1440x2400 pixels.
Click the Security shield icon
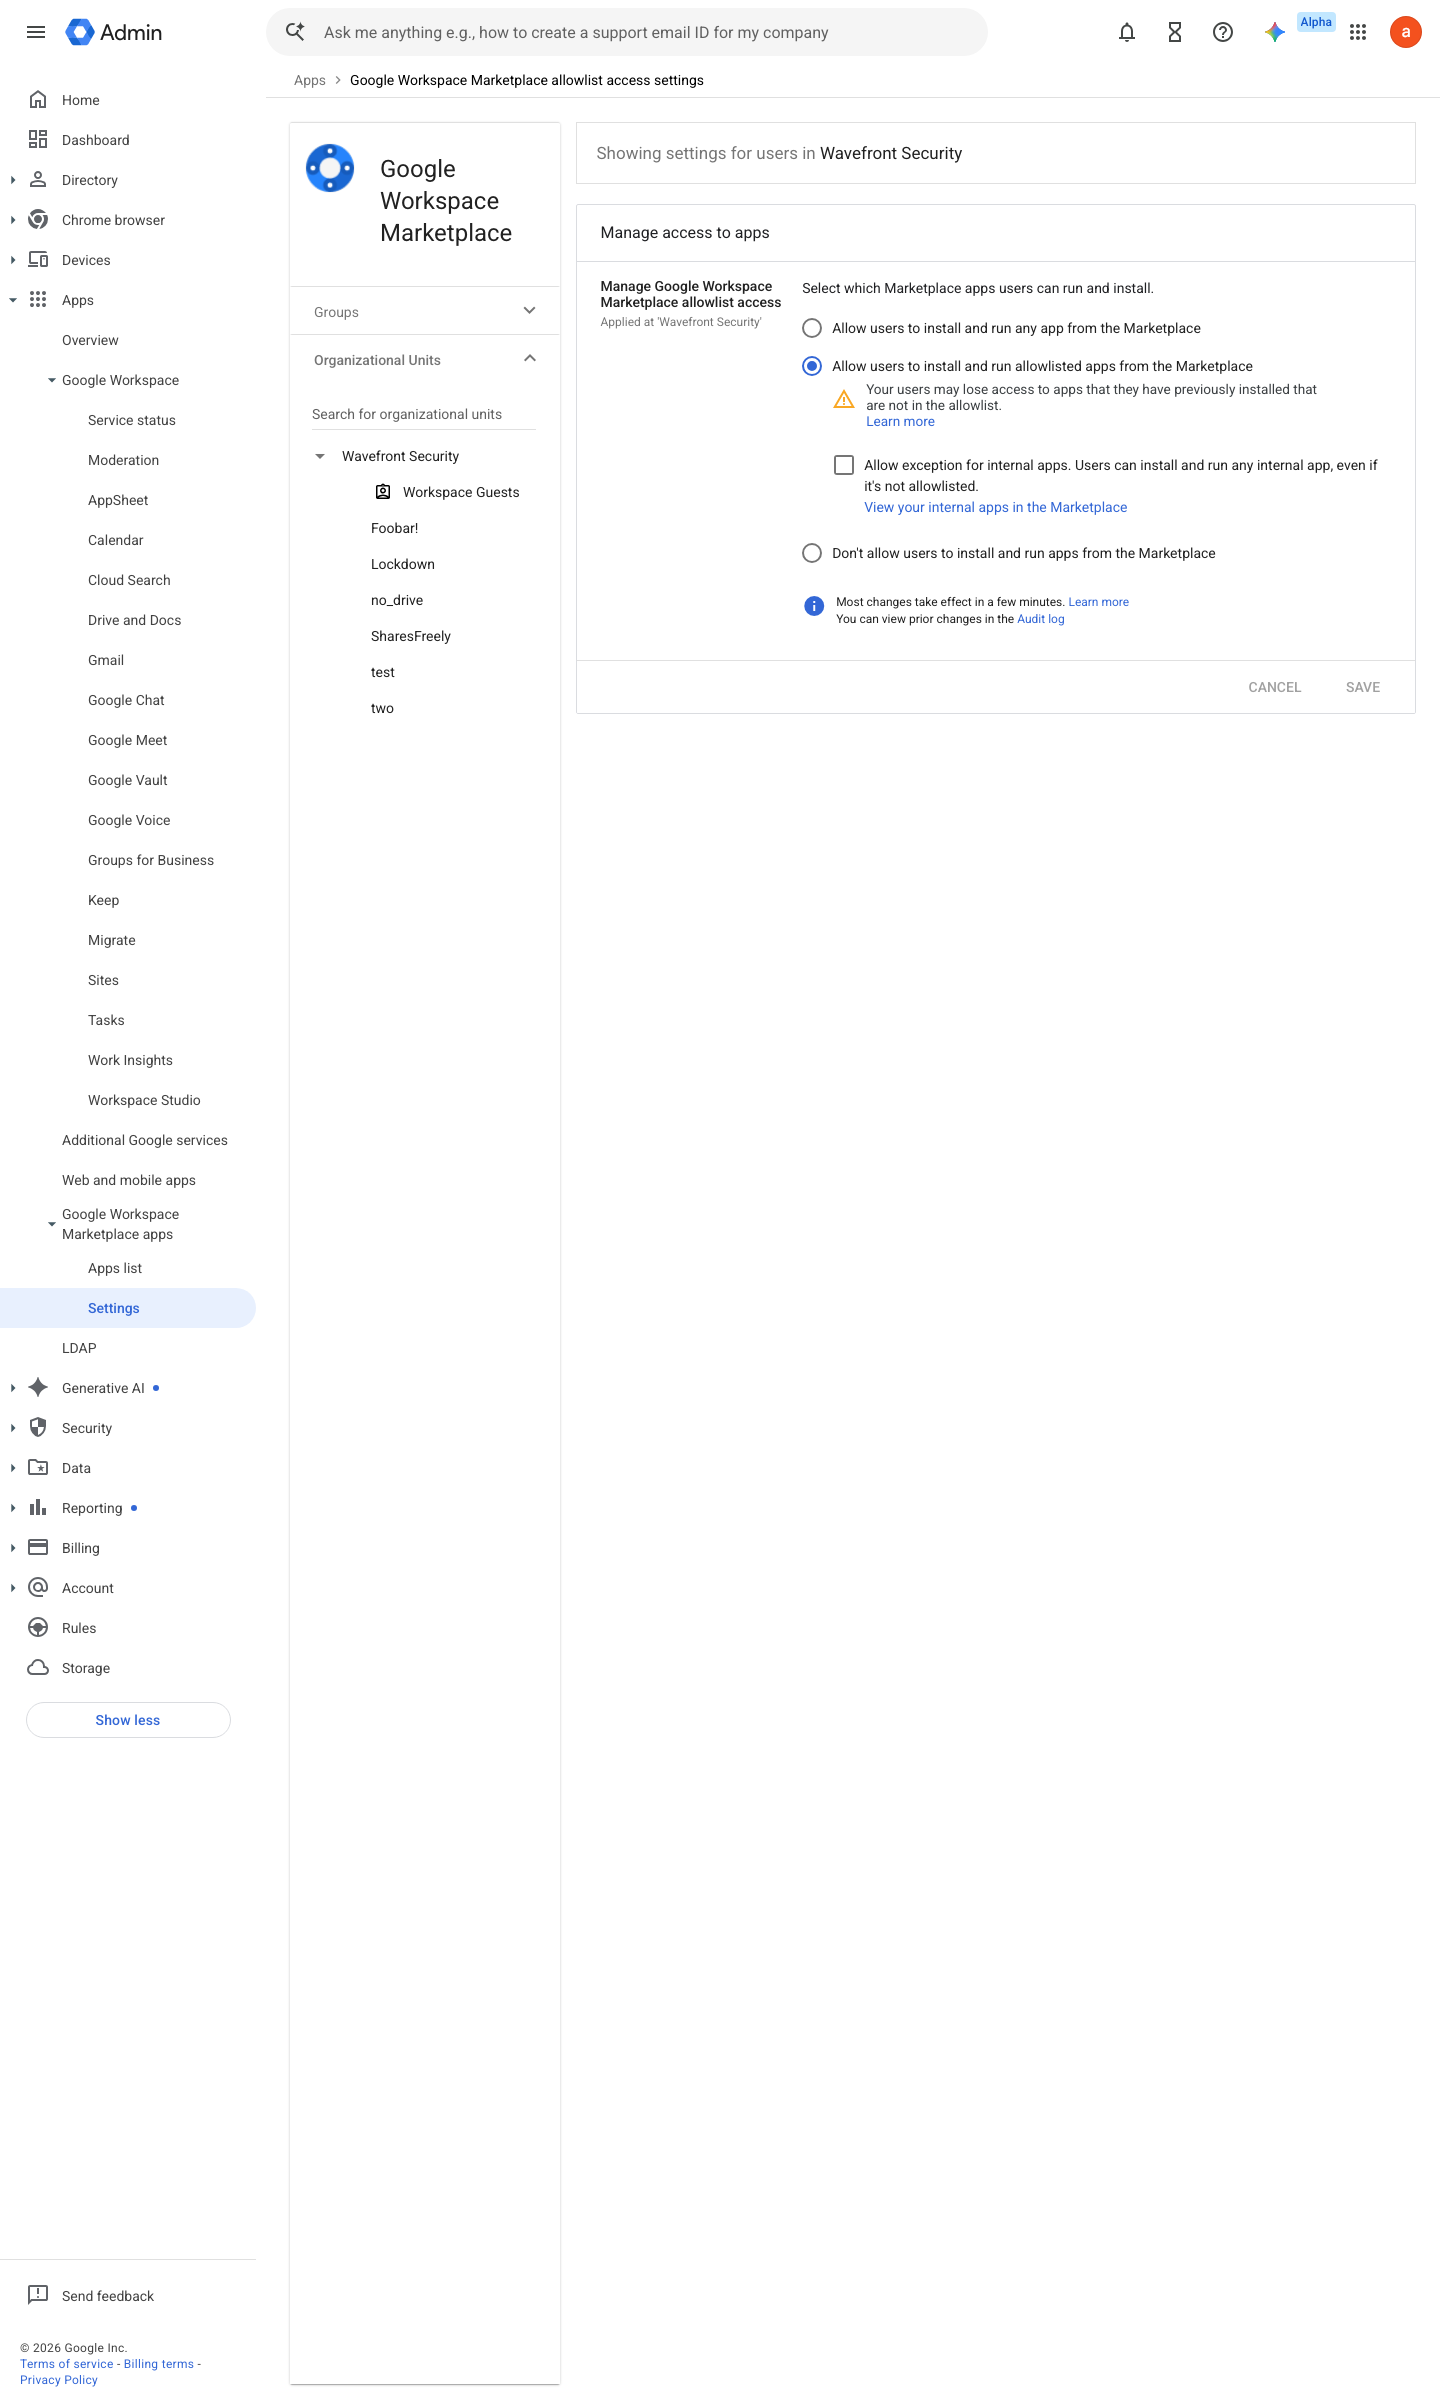tap(38, 1428)
